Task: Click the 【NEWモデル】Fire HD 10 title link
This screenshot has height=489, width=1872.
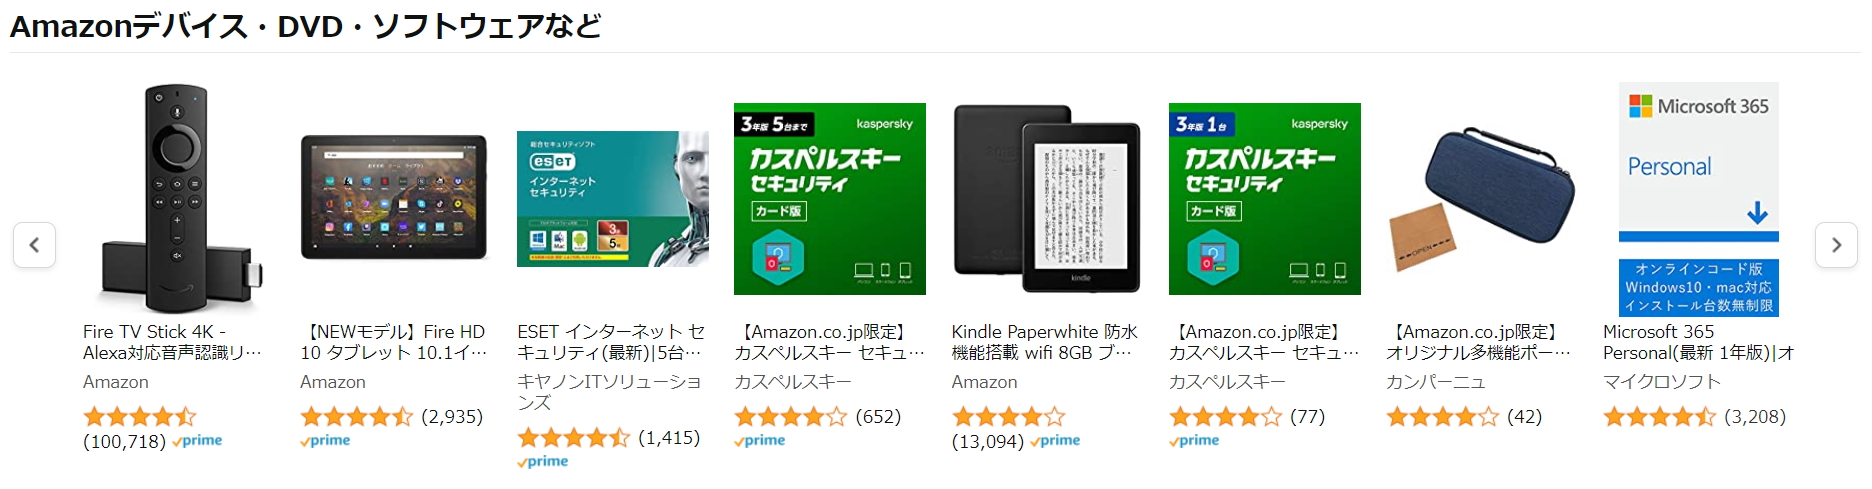Action: [393, 342]
